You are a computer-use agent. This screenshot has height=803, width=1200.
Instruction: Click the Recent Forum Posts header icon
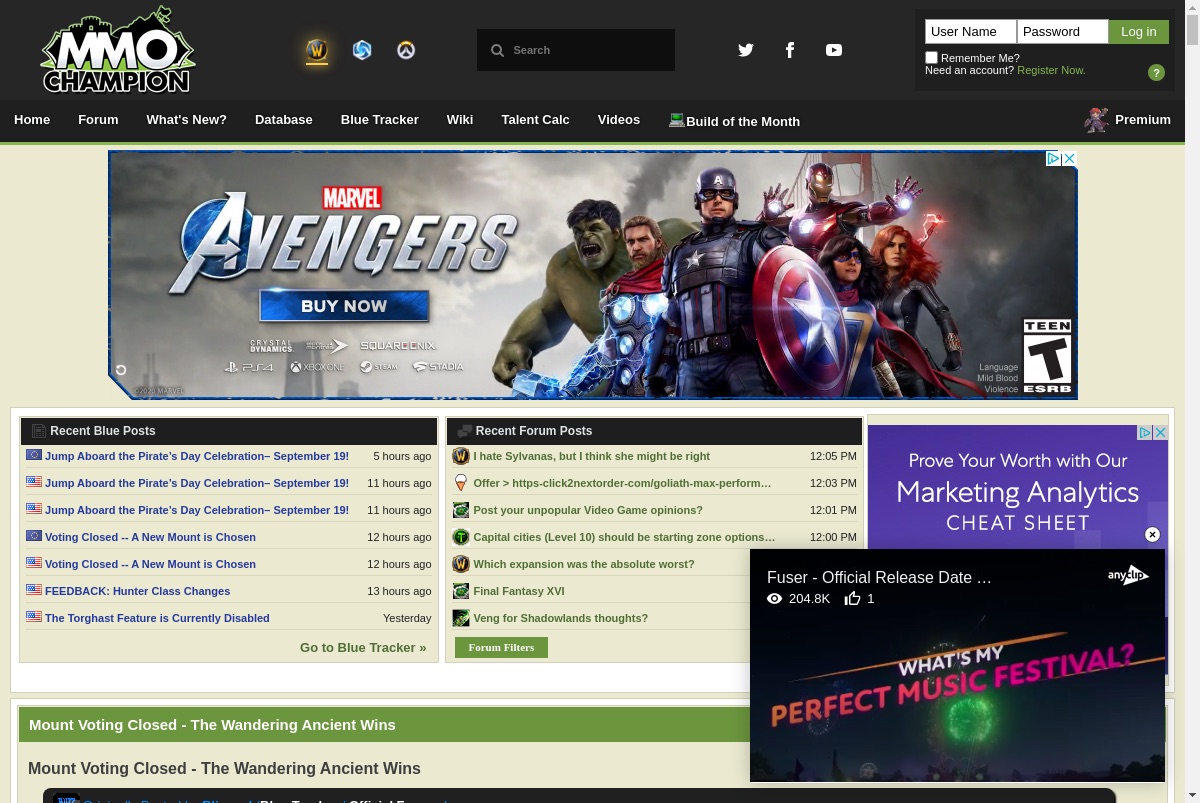coord(464,431)
